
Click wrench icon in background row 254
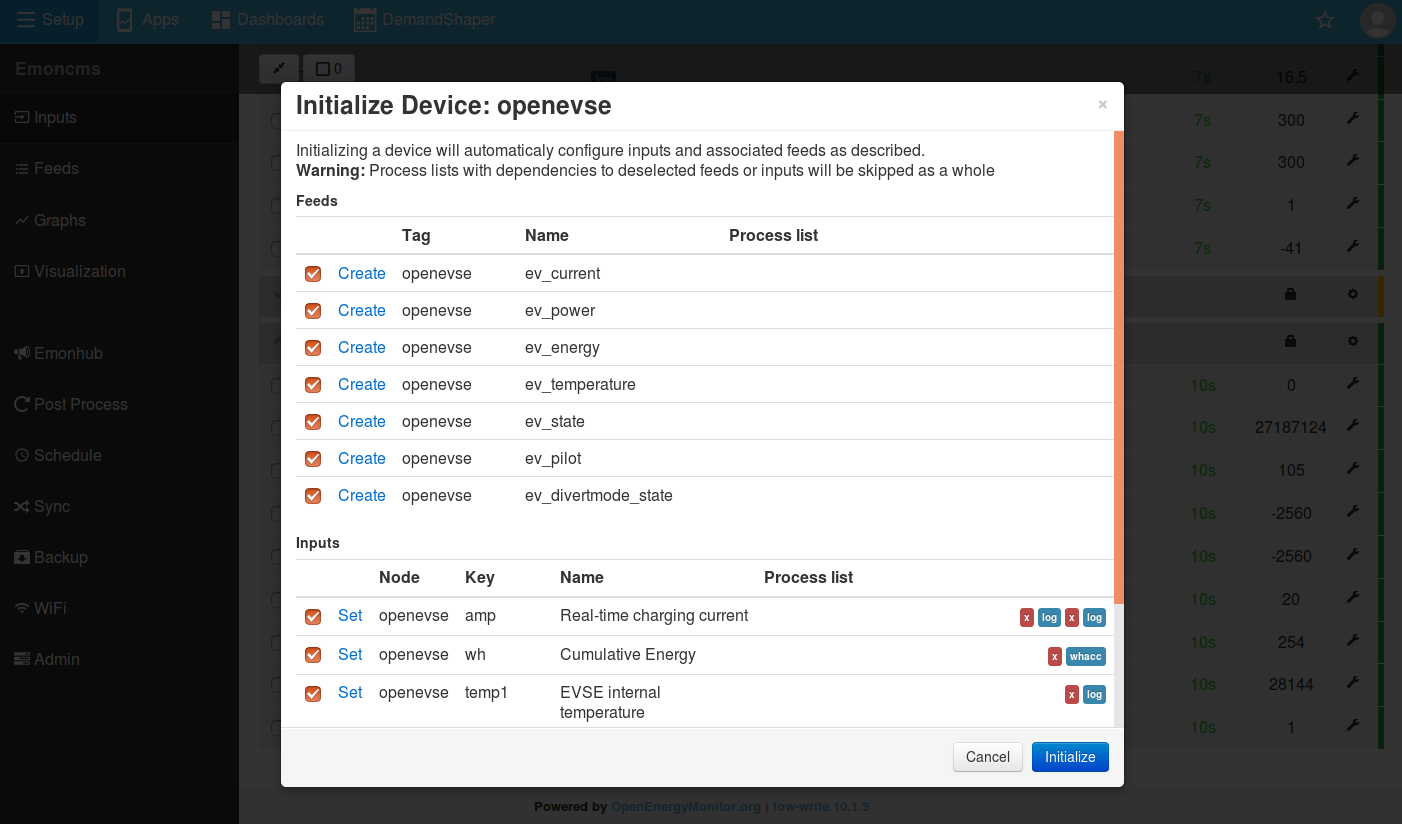click(x=1353, y=640)
